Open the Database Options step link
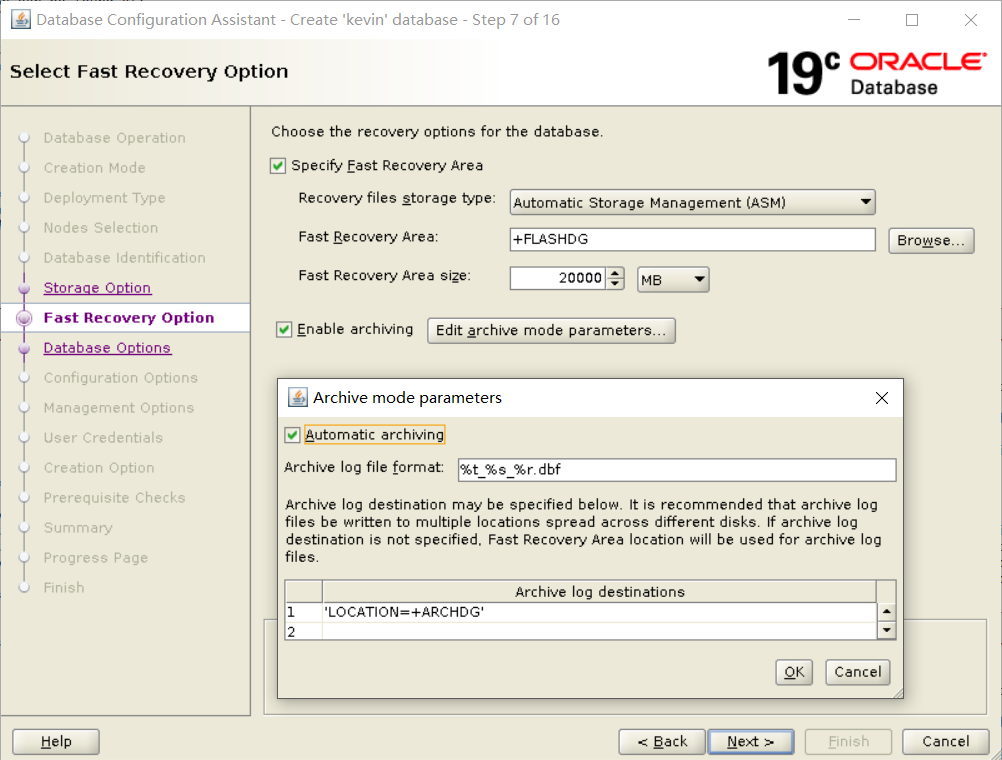This screenshot has height=760, width=1002. pyautogui.click(x=107, y=348)
